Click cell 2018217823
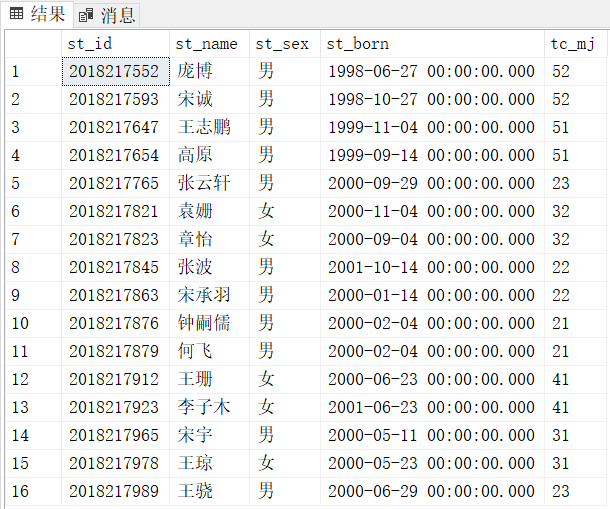 pyautogui.click(x=116, y=240)
